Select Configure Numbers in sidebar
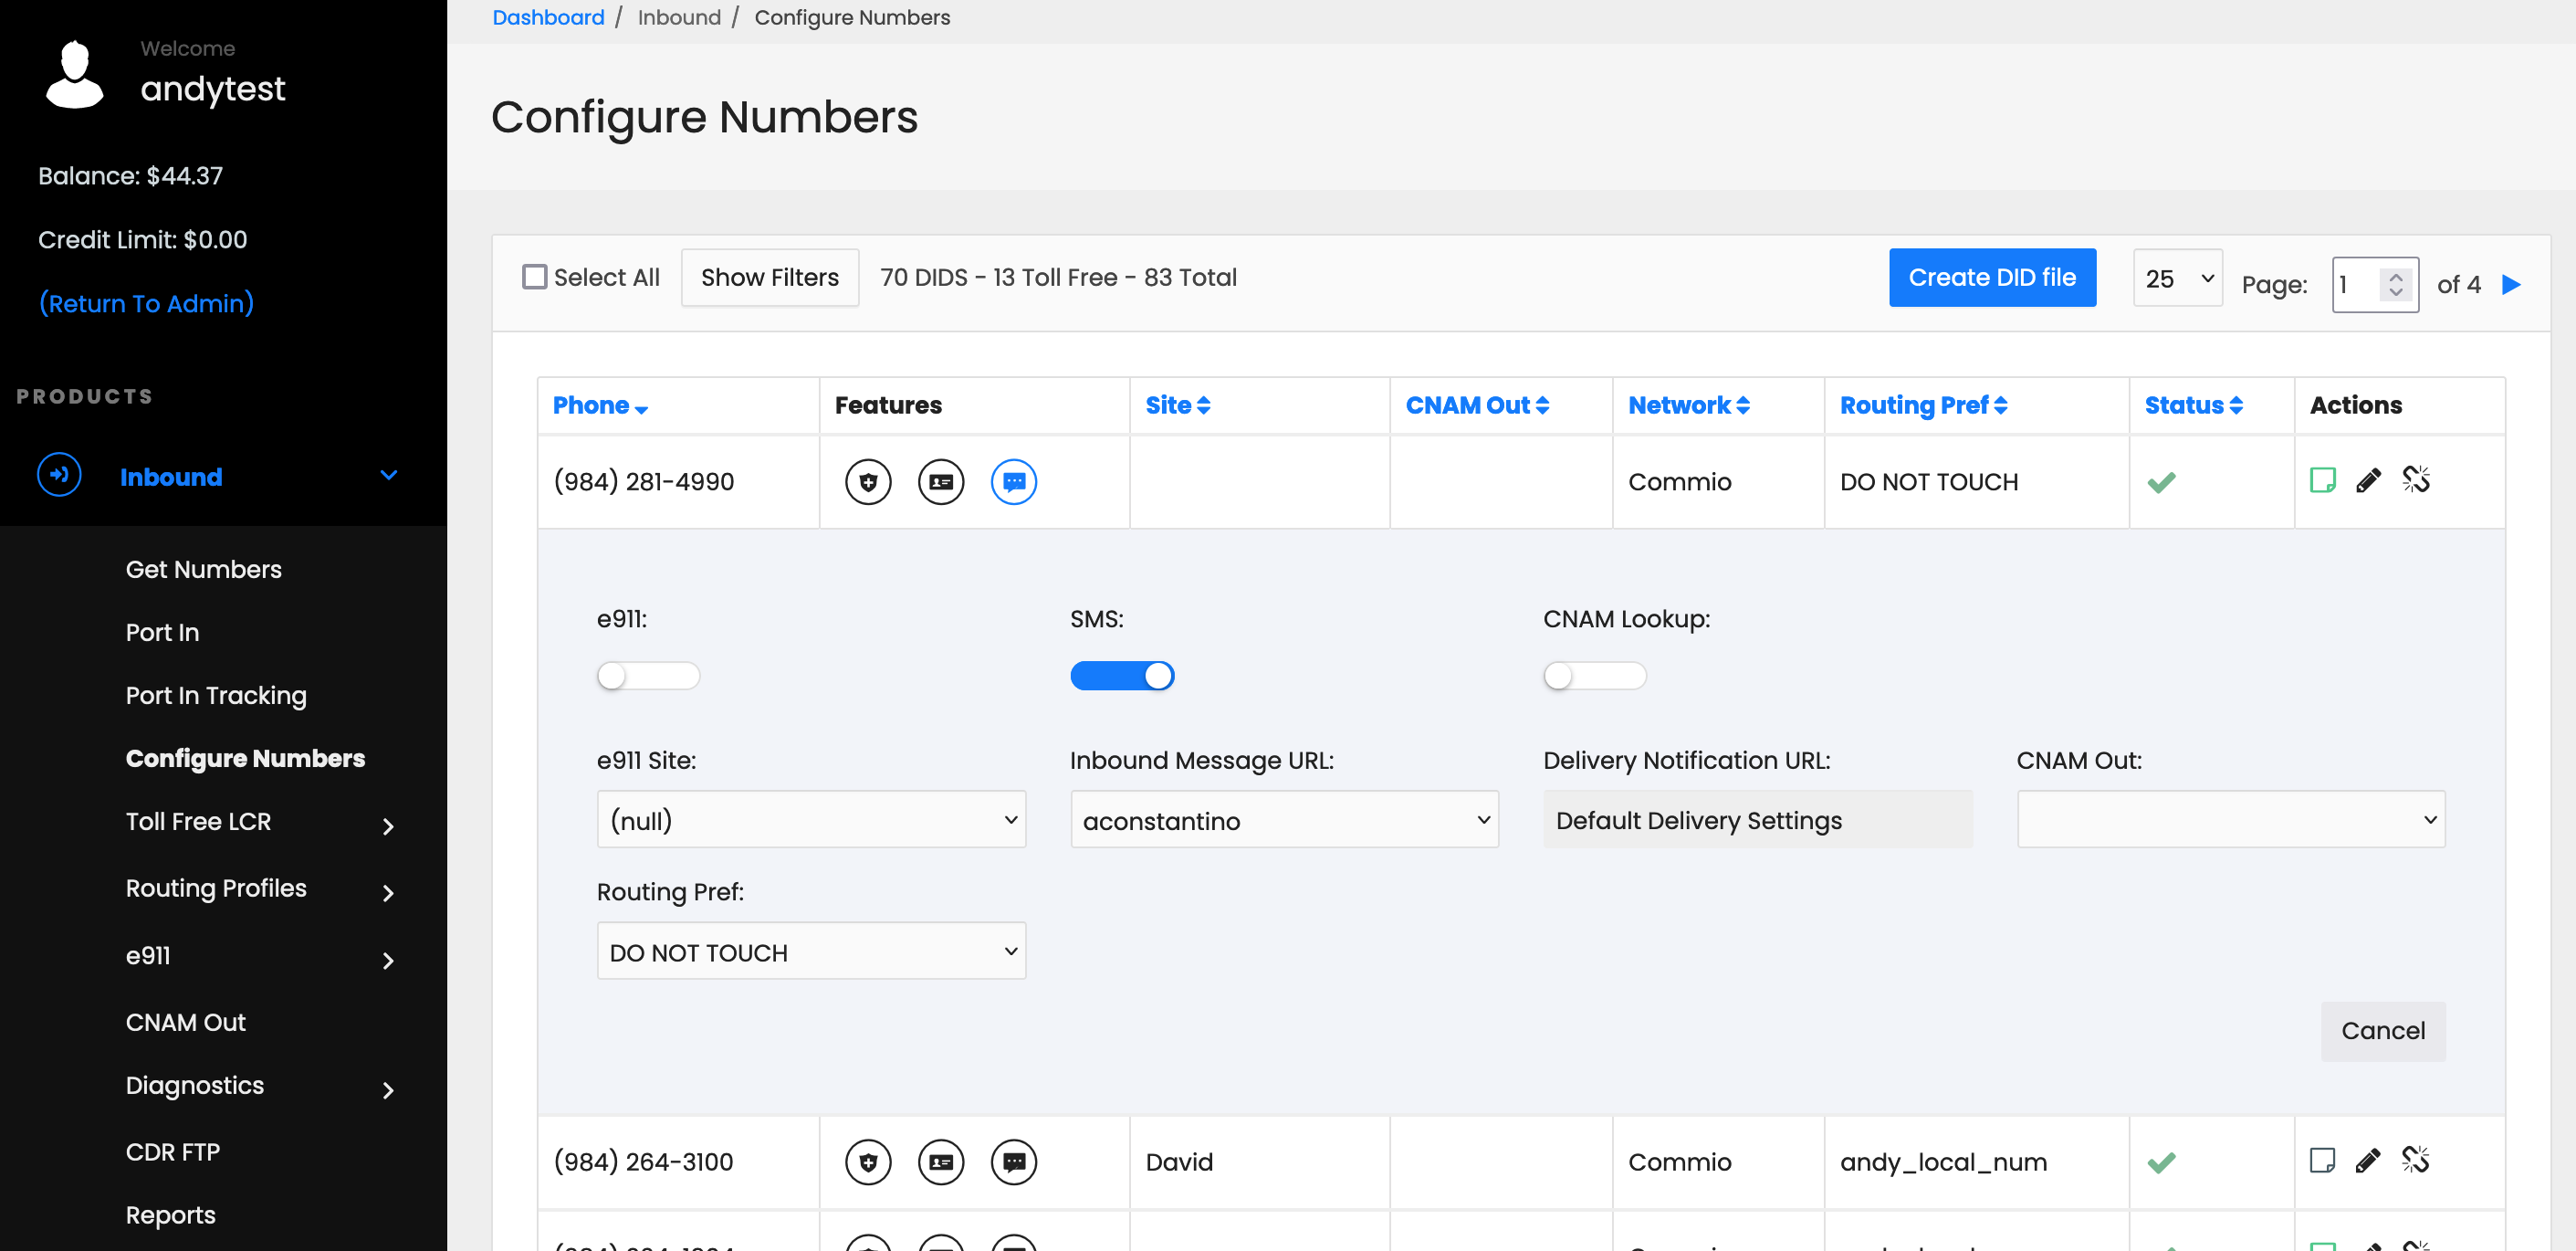Screen dimensions: 2576x1251 pyautogui.click(x=245, y=759)
